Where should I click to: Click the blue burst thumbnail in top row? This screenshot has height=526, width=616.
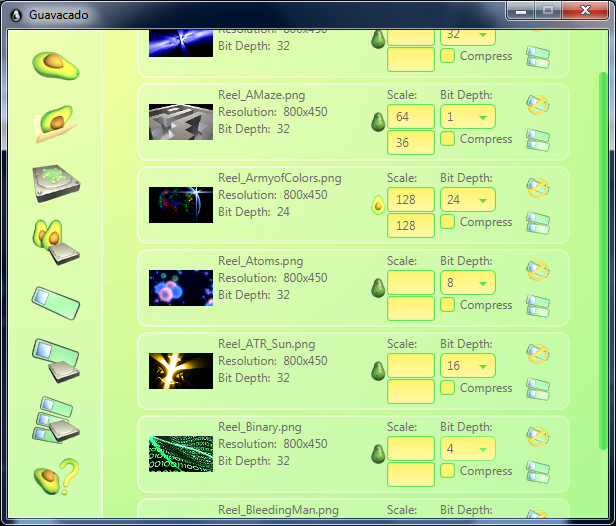pyautogui.click(x=181, y=43)
